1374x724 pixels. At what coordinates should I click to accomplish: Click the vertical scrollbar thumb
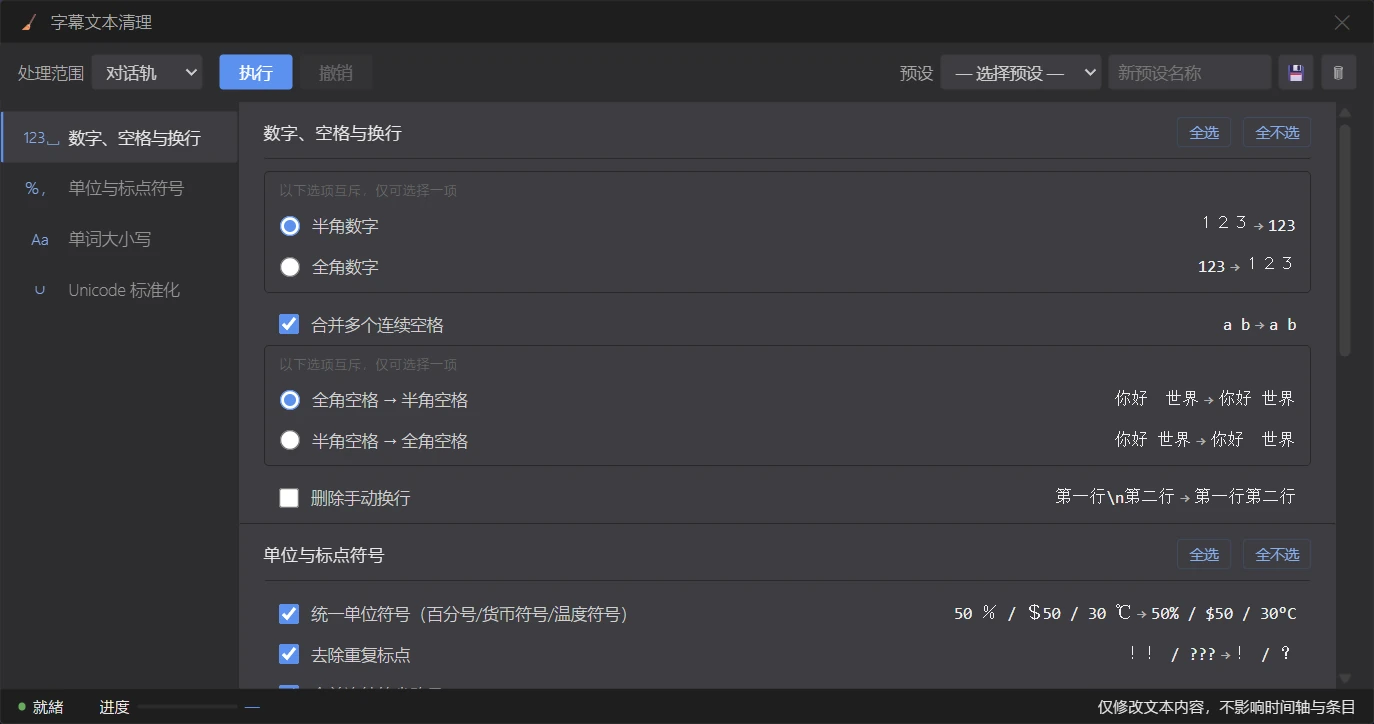coord(1345,240)
